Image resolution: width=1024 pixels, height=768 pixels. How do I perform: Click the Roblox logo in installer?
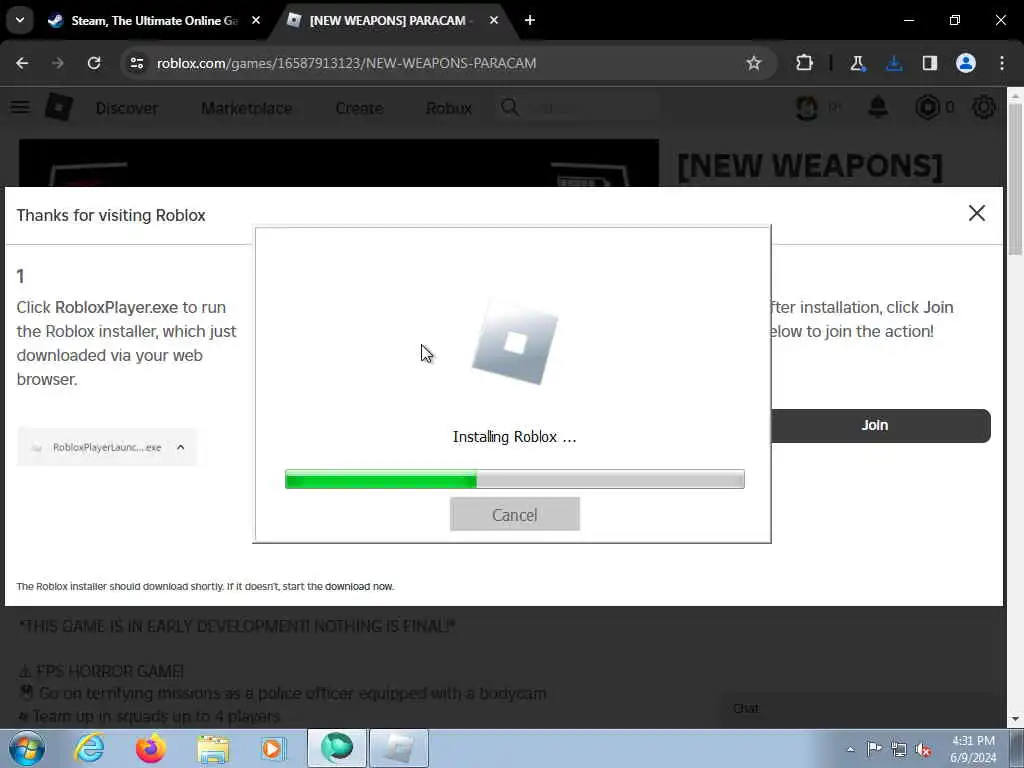515,343
